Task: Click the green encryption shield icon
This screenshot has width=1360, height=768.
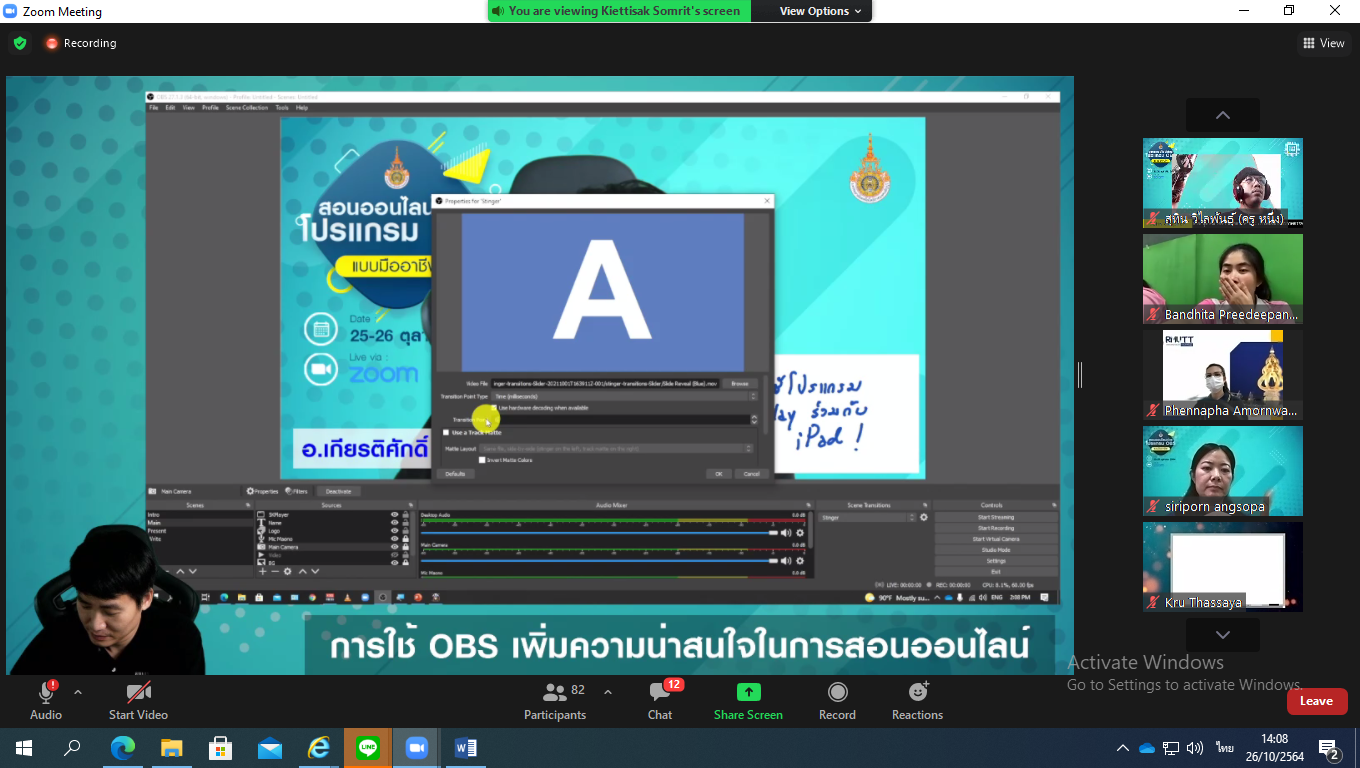Action: point(19,43)
